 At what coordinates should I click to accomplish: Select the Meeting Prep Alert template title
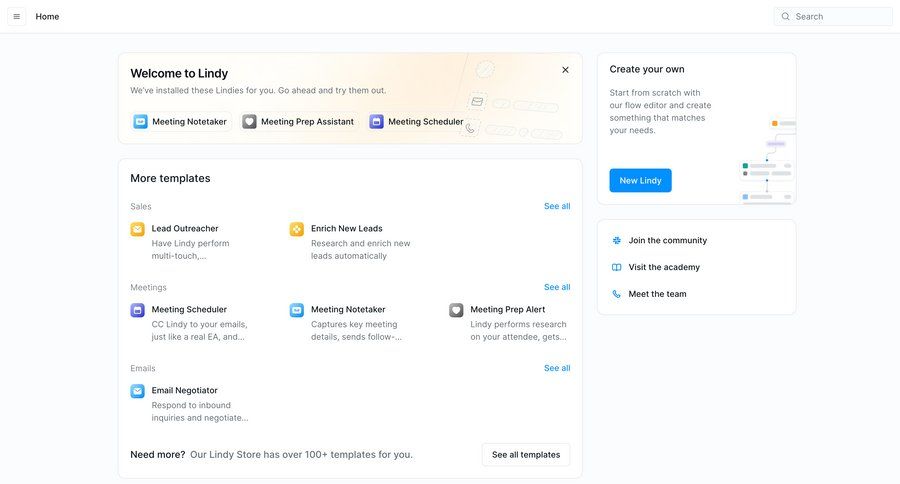click(x=508, y=309)
